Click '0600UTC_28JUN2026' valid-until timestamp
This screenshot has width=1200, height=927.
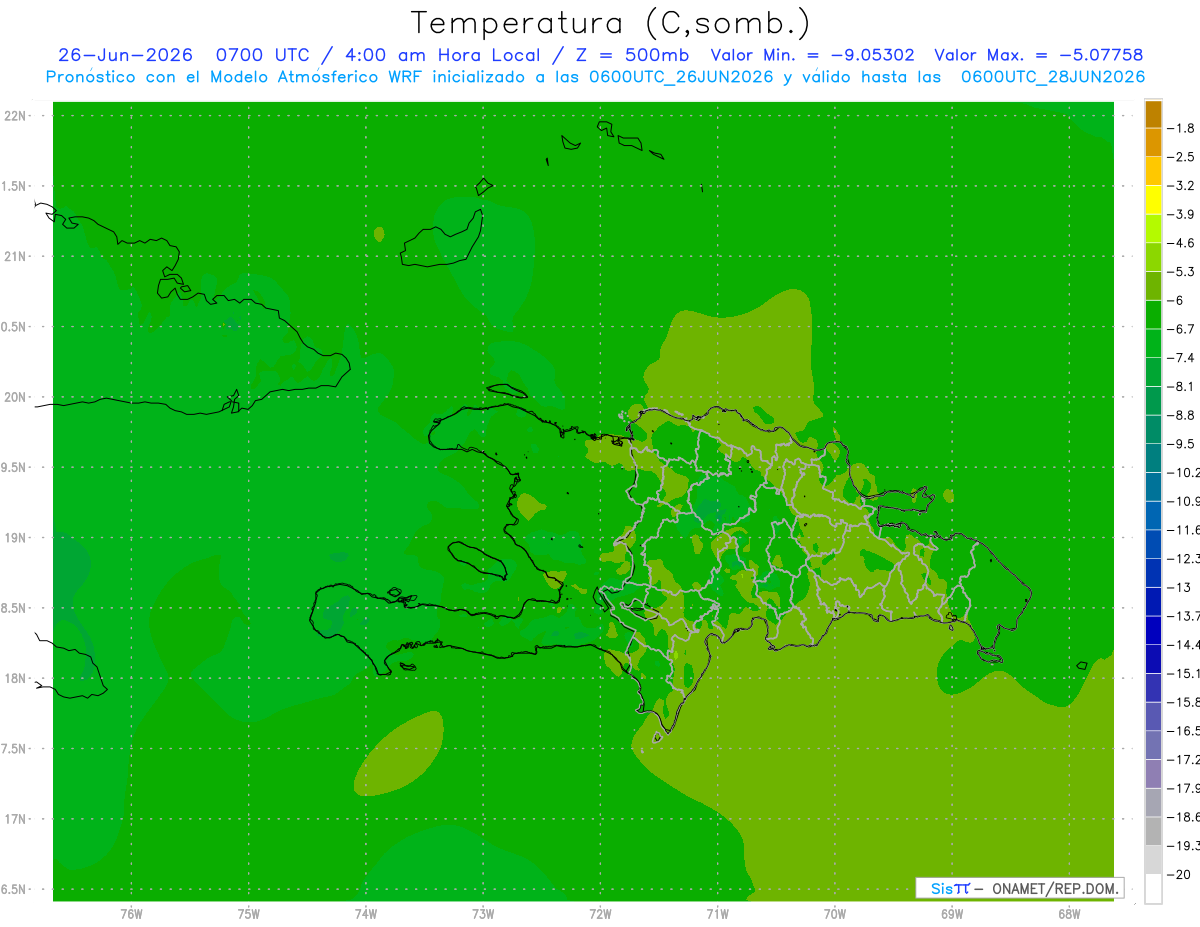1053,77
